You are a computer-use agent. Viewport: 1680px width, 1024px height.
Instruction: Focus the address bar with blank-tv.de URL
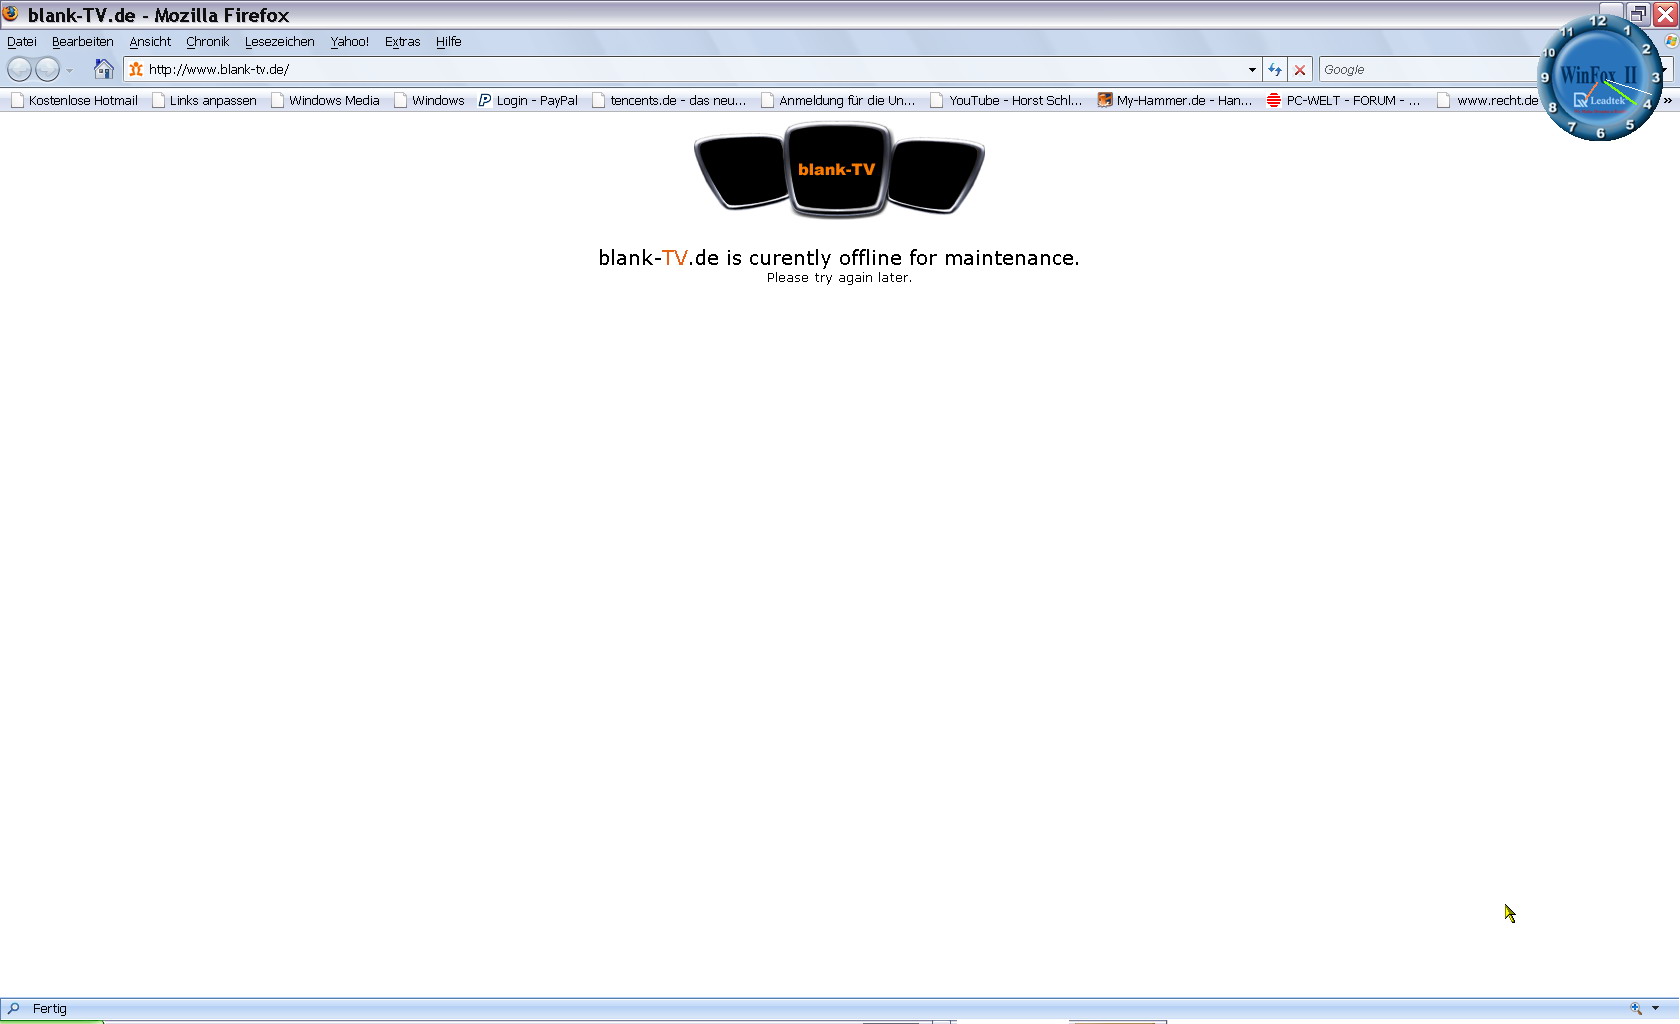pyautogui.click(x=690, y=69)
